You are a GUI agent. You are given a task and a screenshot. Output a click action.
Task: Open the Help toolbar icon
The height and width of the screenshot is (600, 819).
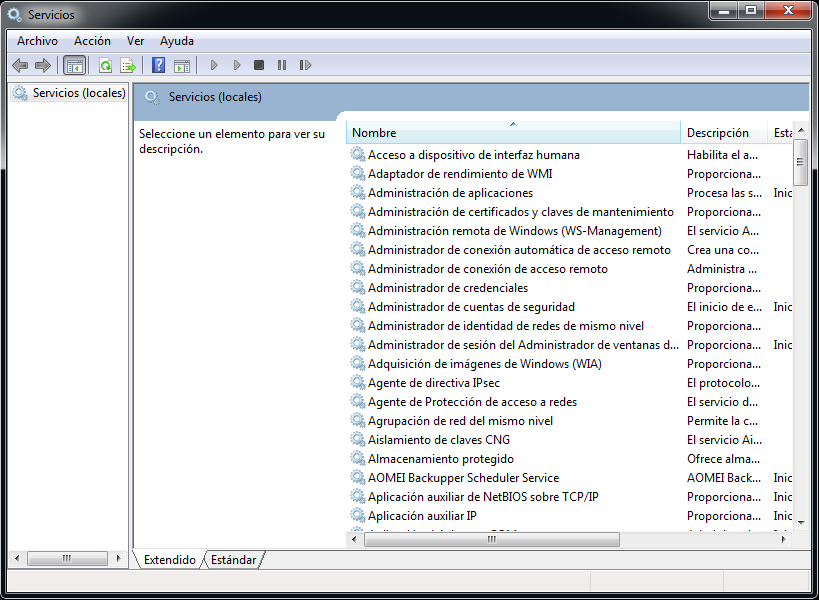click(158, 65)
